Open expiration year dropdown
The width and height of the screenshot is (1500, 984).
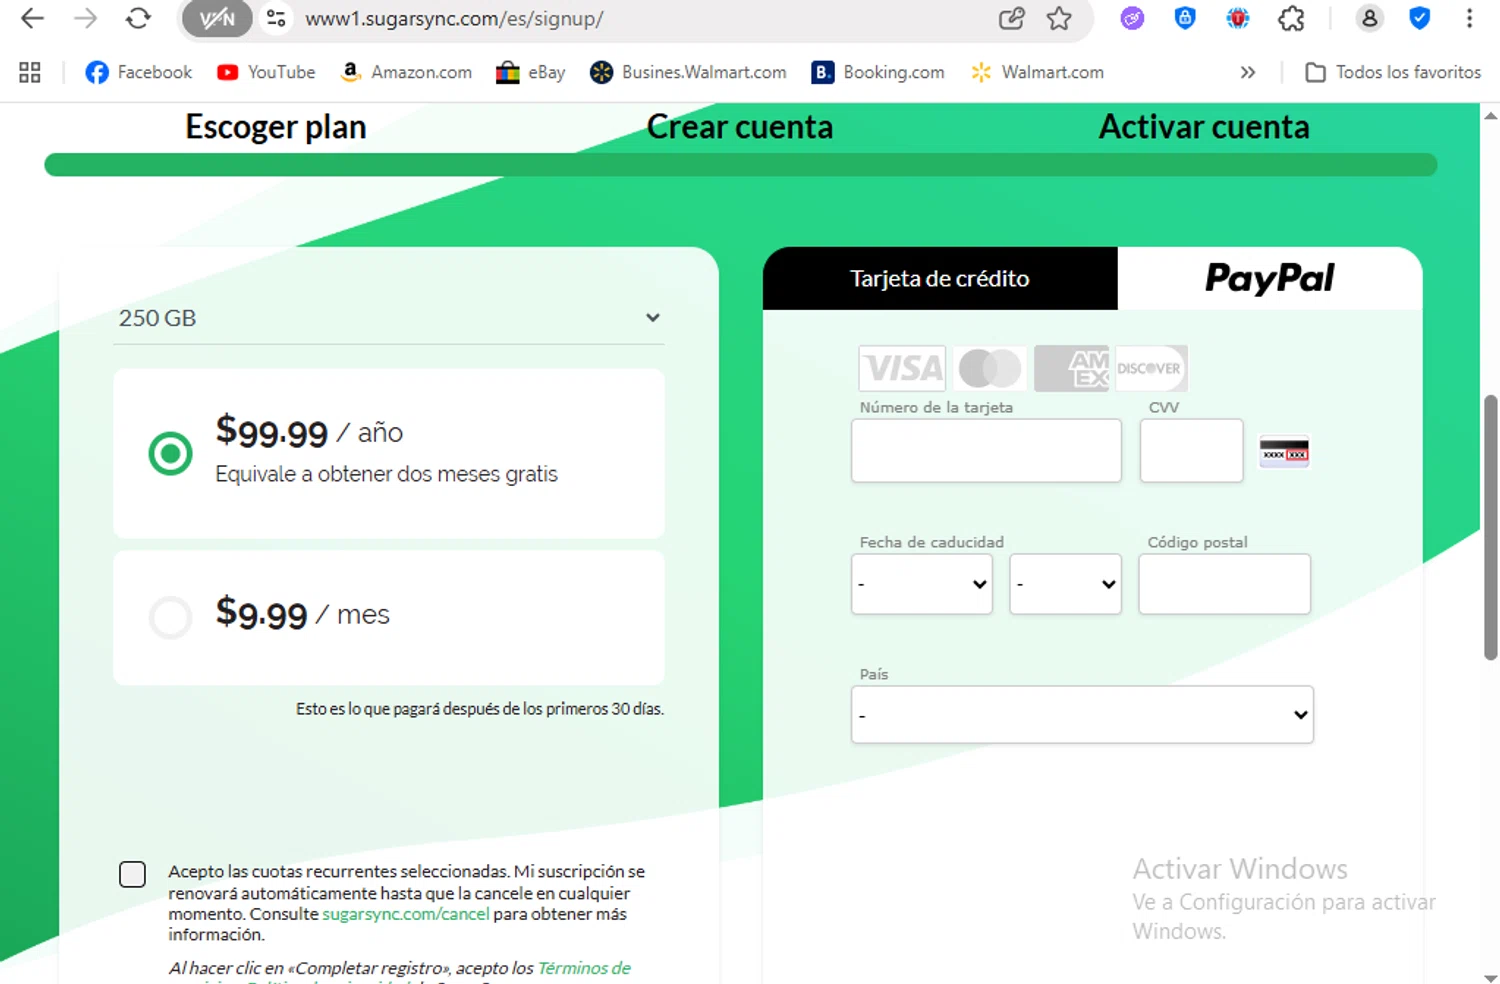click(1066, 584)
